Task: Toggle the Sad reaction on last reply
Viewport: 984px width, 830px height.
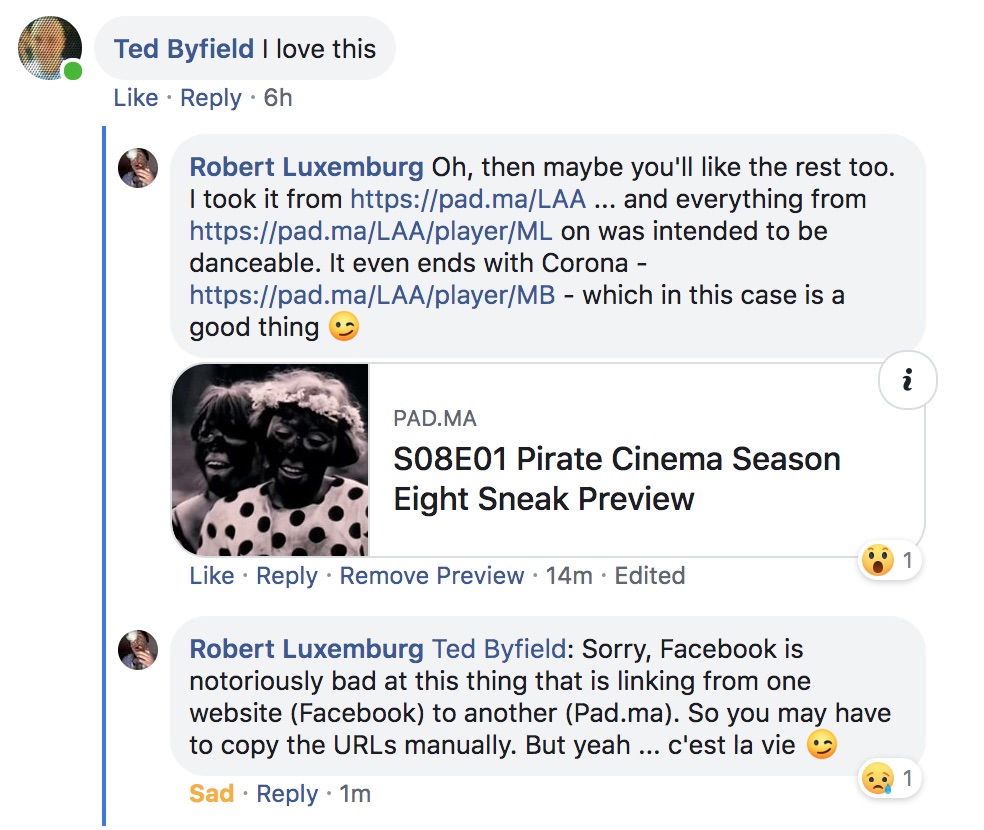Action: pyautogui.click(x=211, y=794)
